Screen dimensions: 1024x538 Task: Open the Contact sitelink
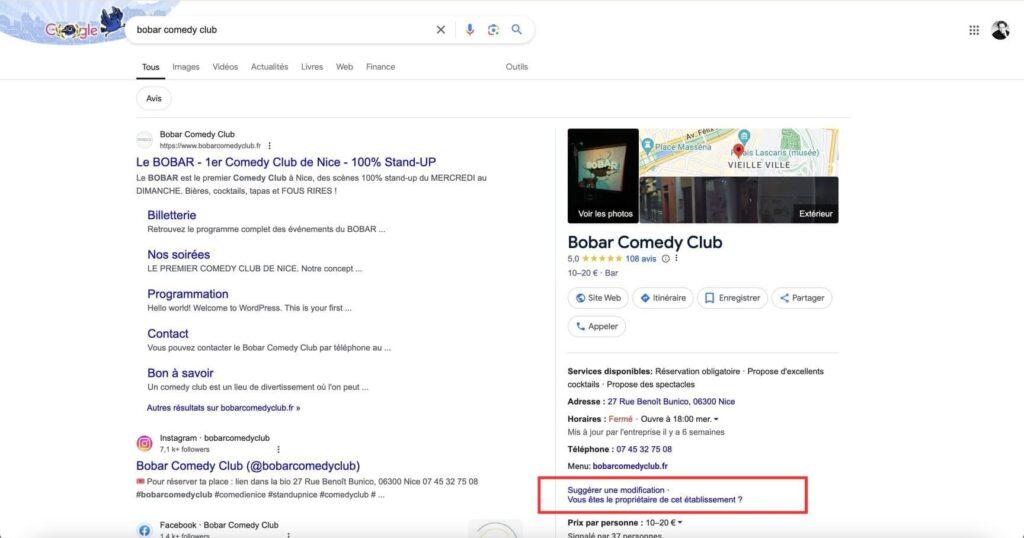coord(168,334)
